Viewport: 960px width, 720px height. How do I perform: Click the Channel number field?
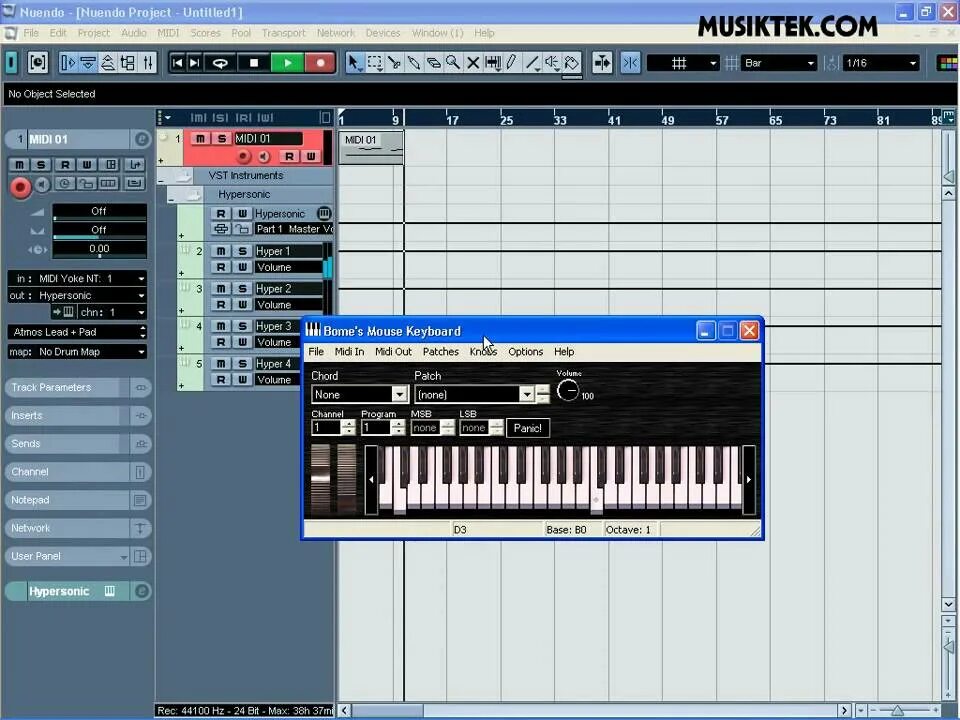click(326, 427)
